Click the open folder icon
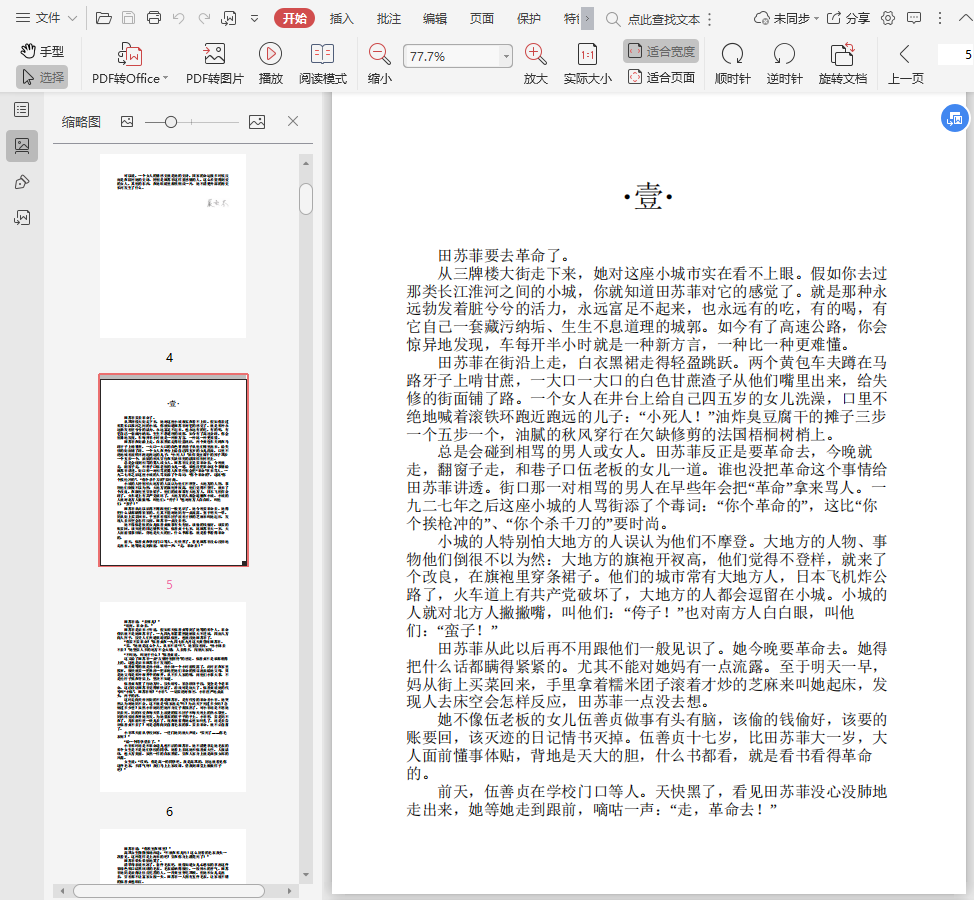The width and height of the screenshot is (974, 900). tap(104, 18)
